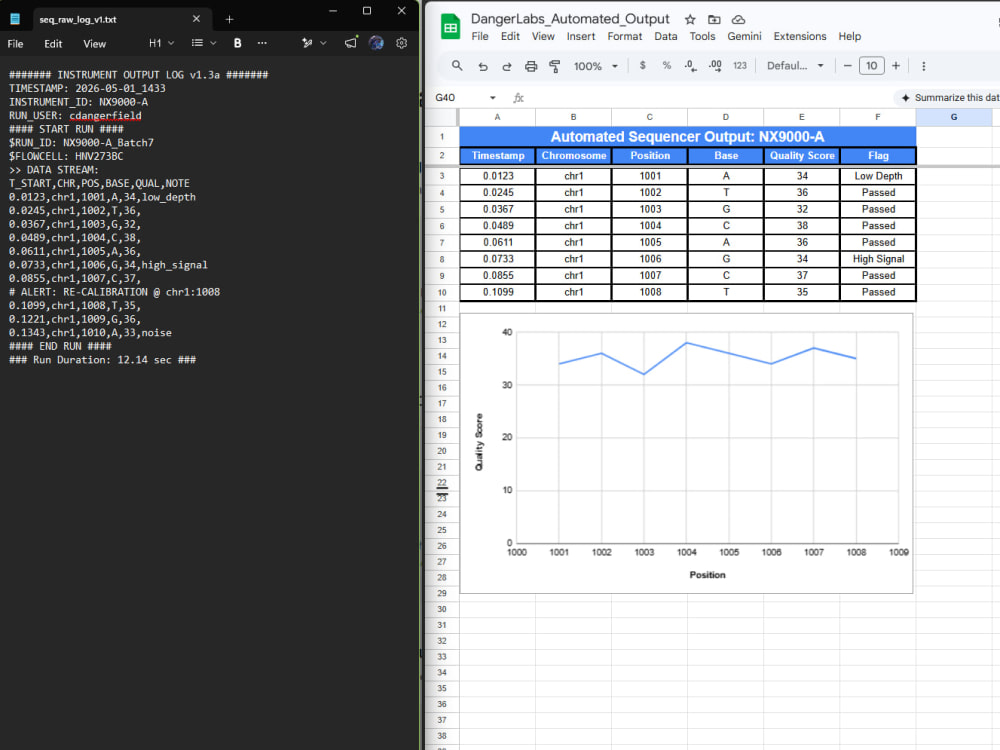Screen dimensions: 1000x750
Task: Open Notepad list formatting bullet icon
Action: [197, 43]
